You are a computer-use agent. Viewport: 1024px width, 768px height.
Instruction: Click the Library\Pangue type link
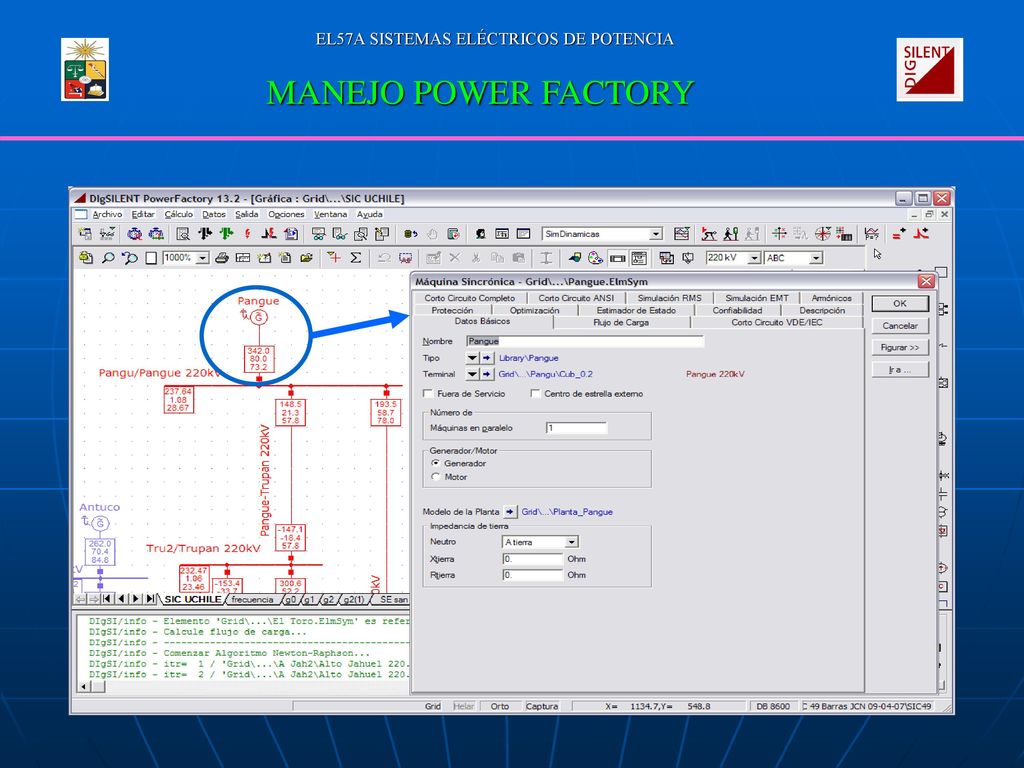[x=529, y=358]
